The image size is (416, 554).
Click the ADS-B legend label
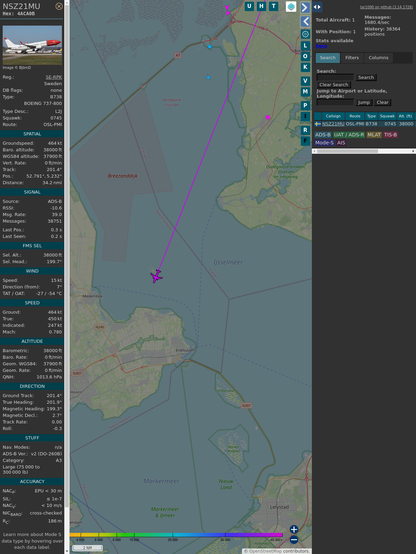pos(323,135)
